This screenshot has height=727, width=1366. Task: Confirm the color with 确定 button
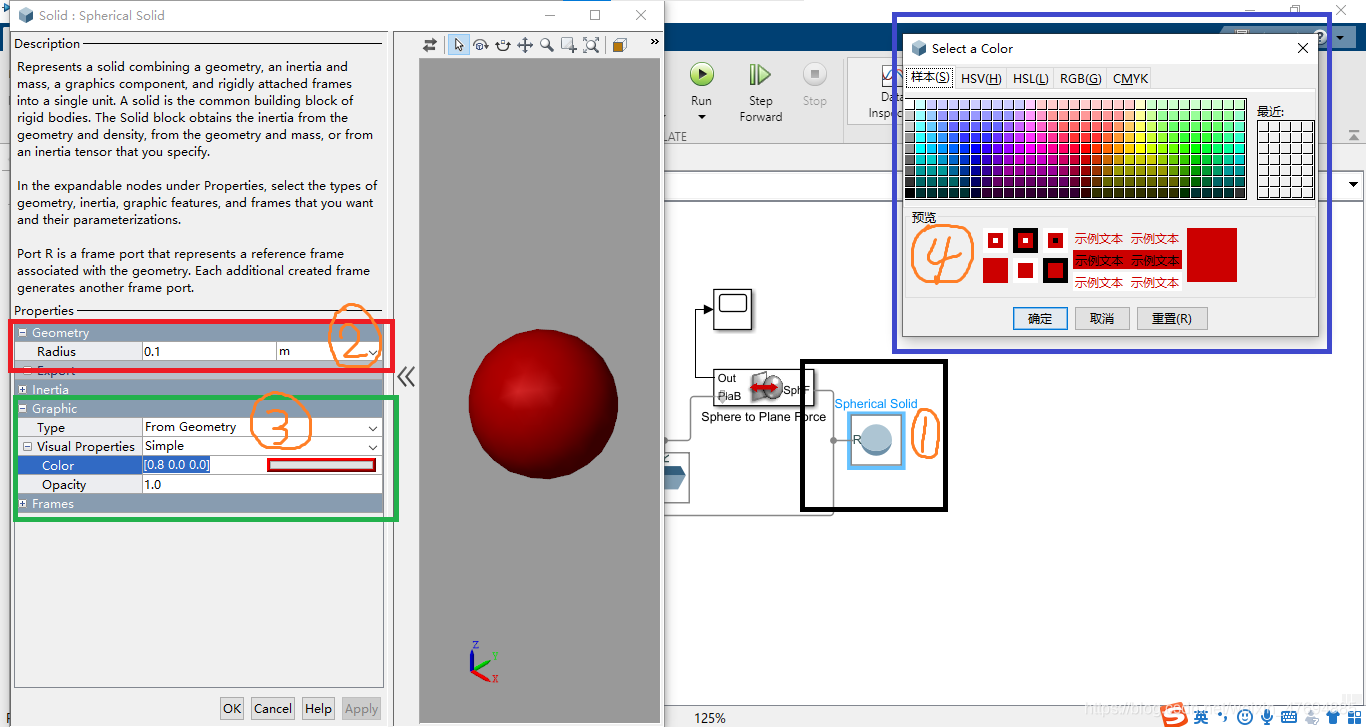tap(1040, 318)
